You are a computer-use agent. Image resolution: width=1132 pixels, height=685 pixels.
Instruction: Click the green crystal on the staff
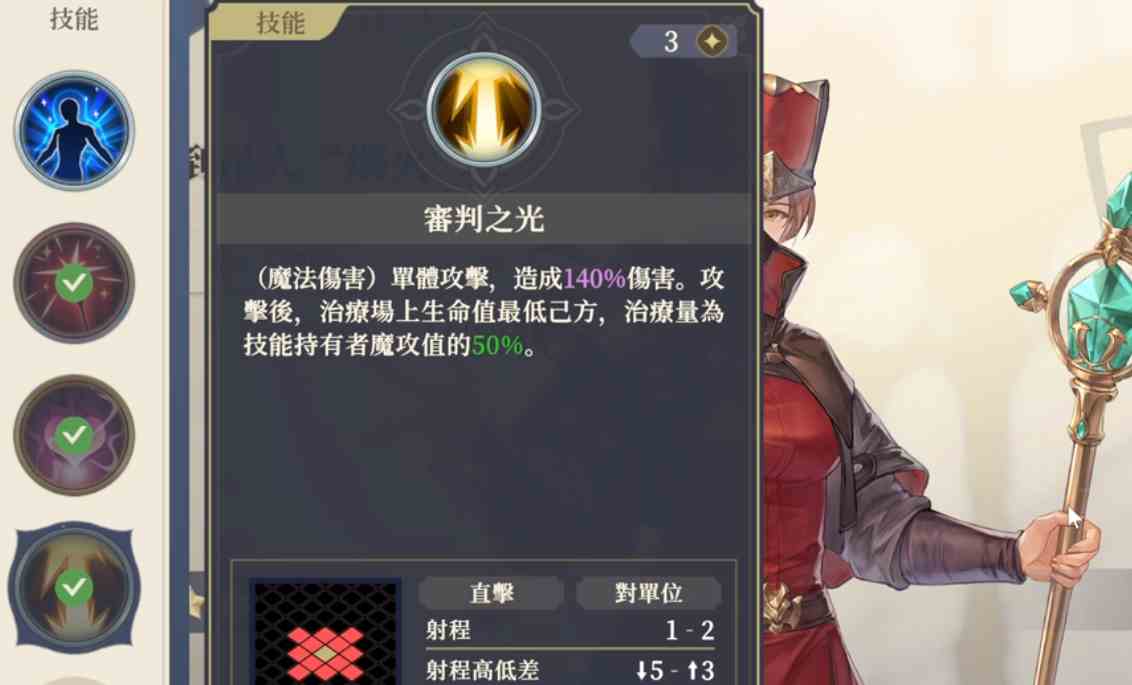pyautogui.click(x=1100, y=309)
